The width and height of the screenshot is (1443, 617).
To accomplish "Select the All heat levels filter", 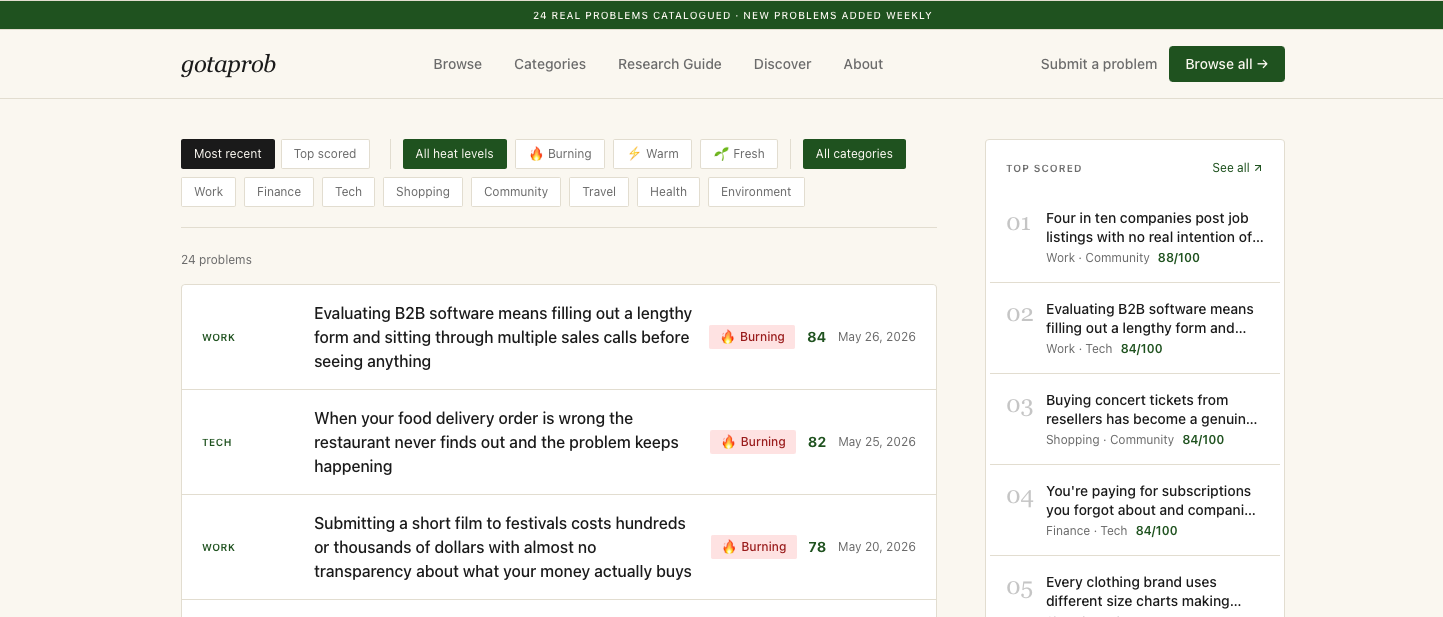I will 455,154.
